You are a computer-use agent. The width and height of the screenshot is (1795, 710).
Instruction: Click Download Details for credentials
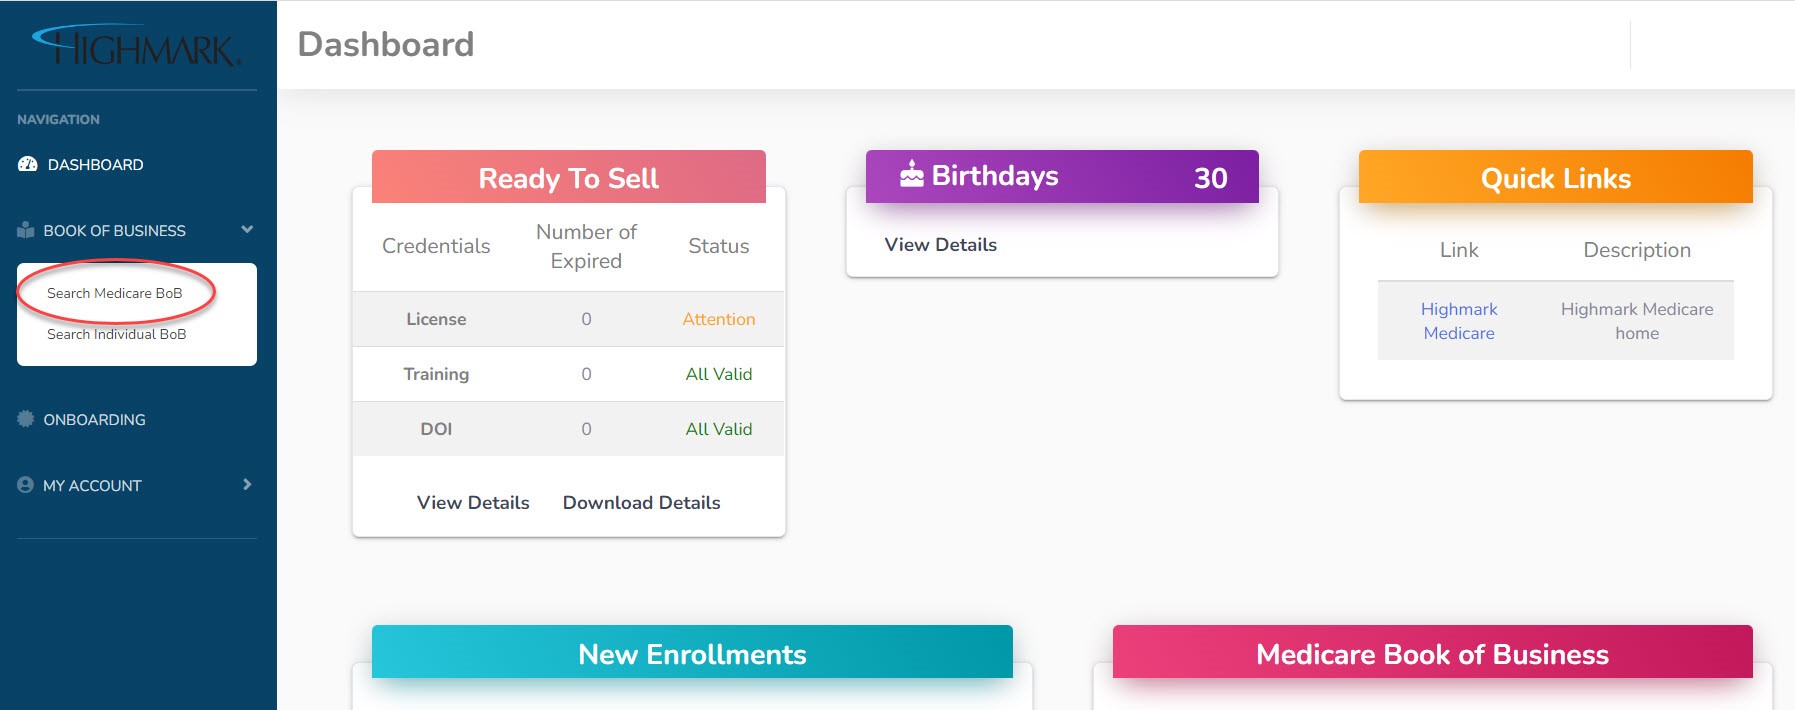[x=641, y=503]
